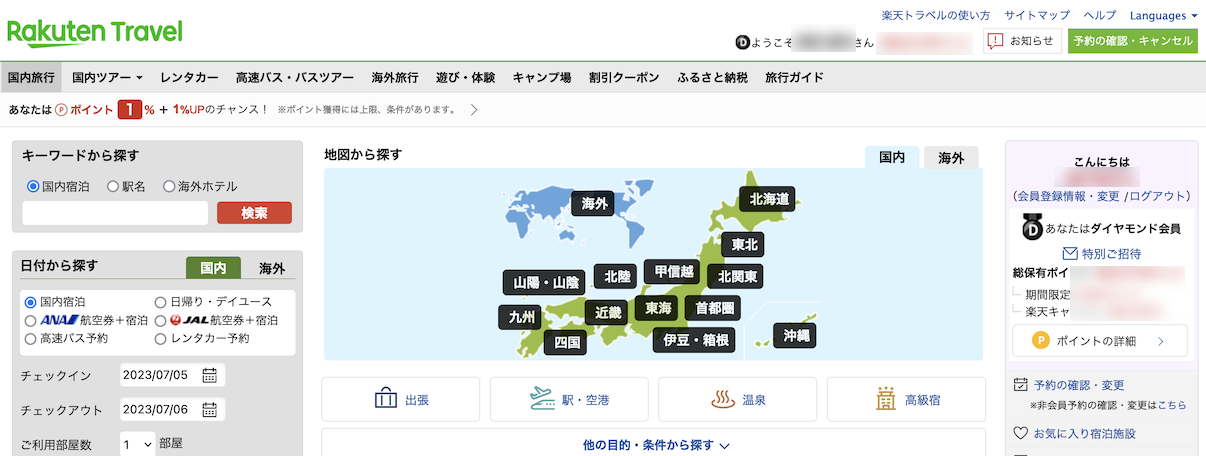Open 高速バス・バスツアー in navigation

pos(295,77)
